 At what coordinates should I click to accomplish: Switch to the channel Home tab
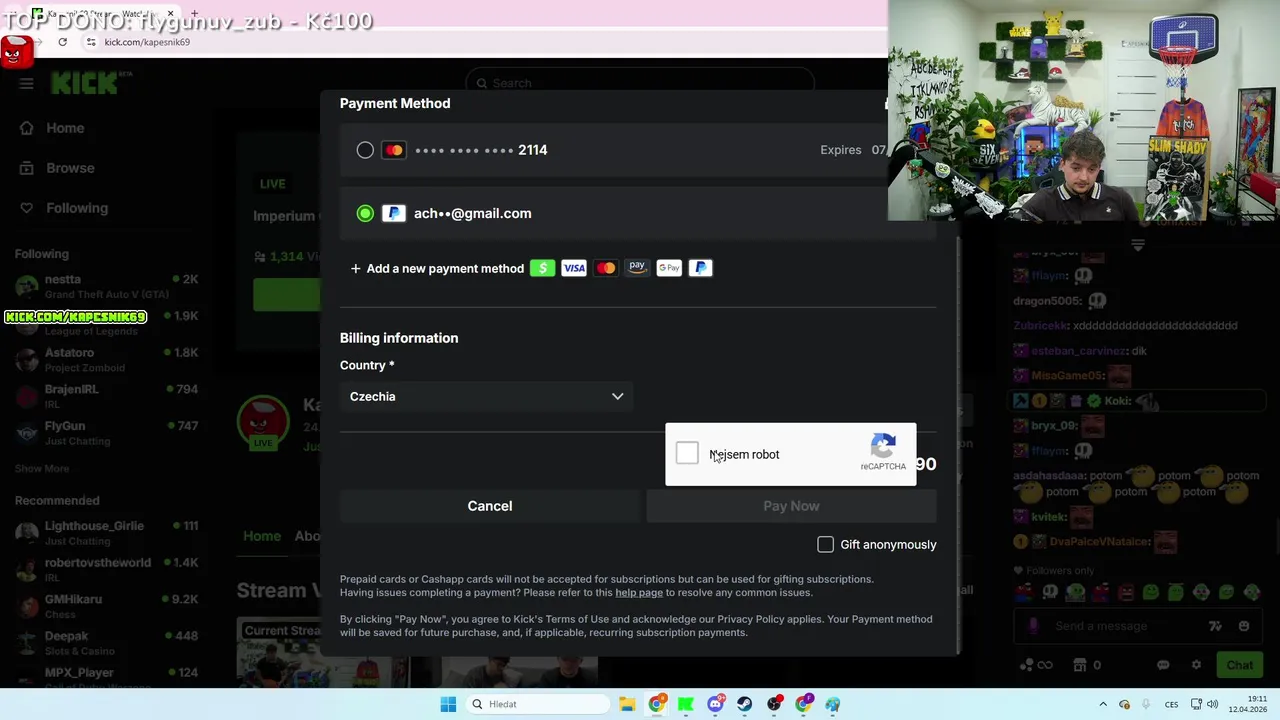262,536
